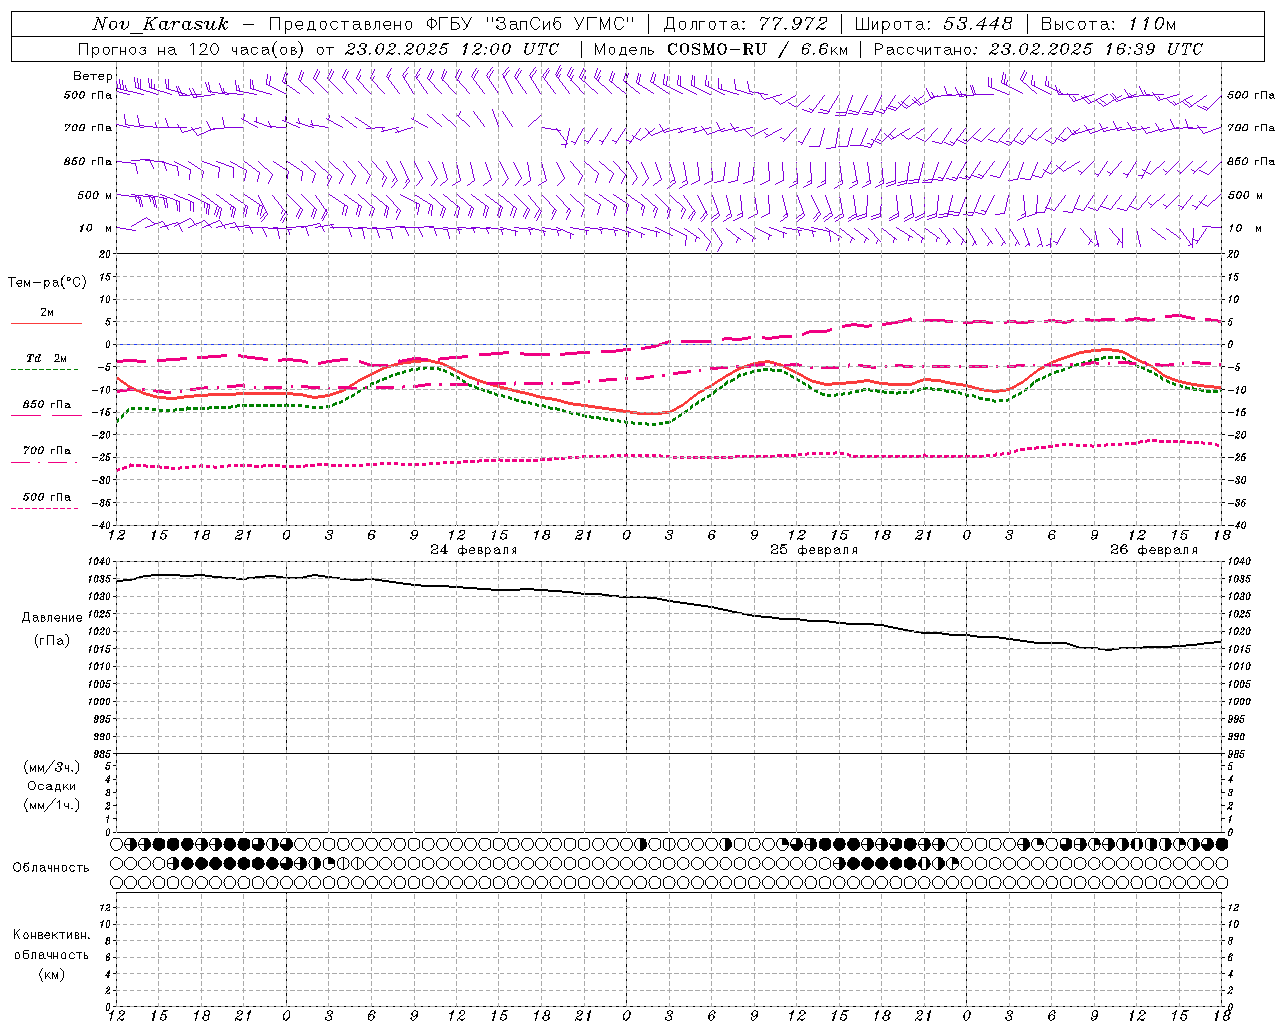Screen dimensions: 1280x1024
Task: Click the 'Облачность' cloud cover label
Action: point(51,868)
